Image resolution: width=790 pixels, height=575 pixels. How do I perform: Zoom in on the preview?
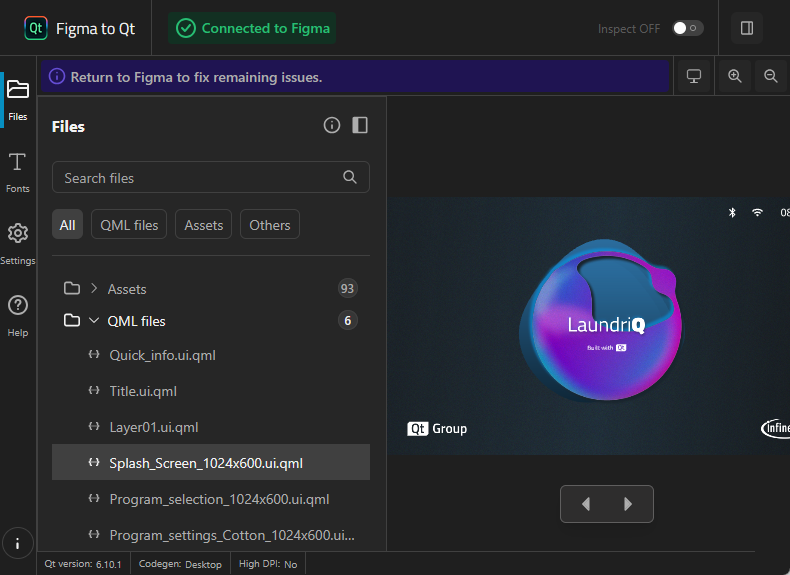(x=735, y=77)
